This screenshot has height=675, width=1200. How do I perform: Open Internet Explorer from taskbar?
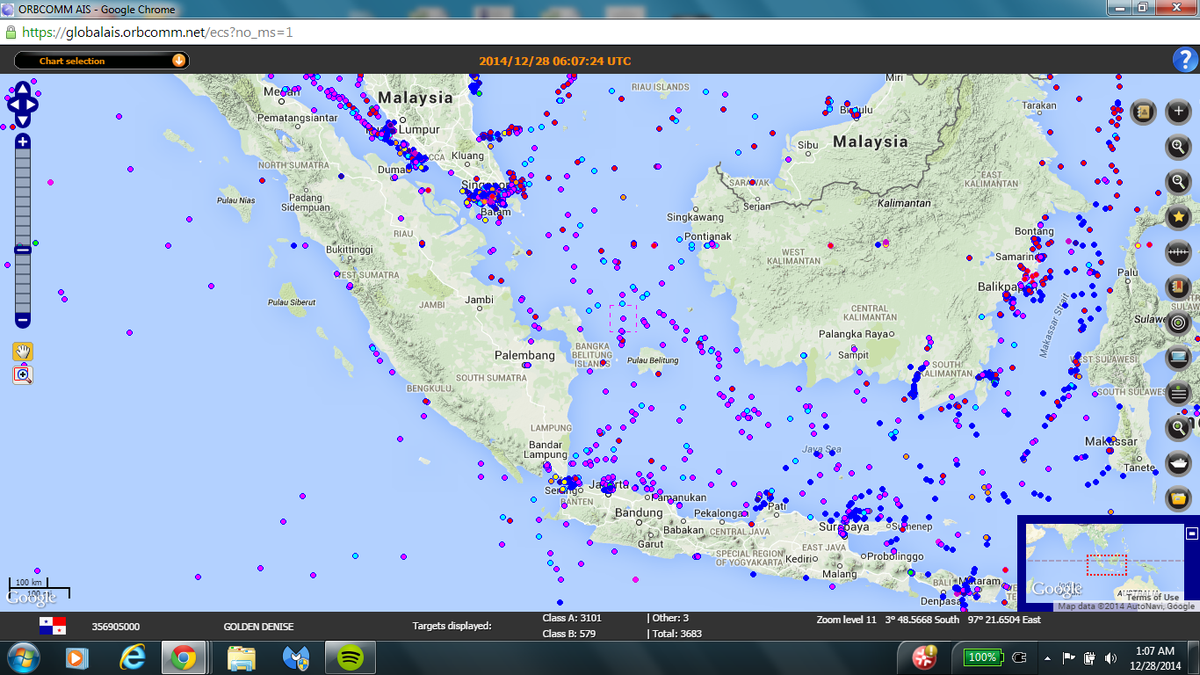click(x=132, y=657)
